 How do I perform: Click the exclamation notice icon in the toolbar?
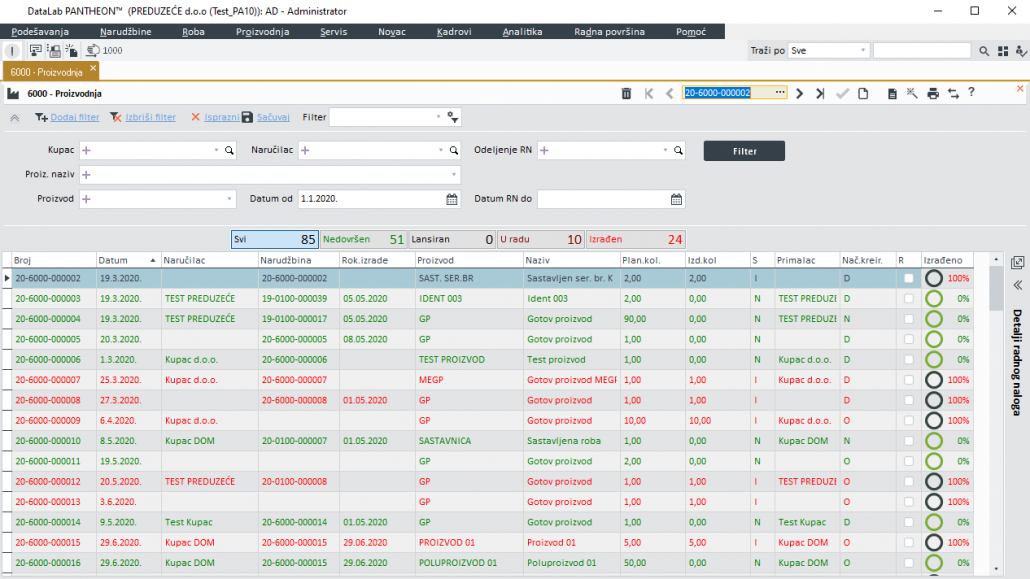click(12, 51)
